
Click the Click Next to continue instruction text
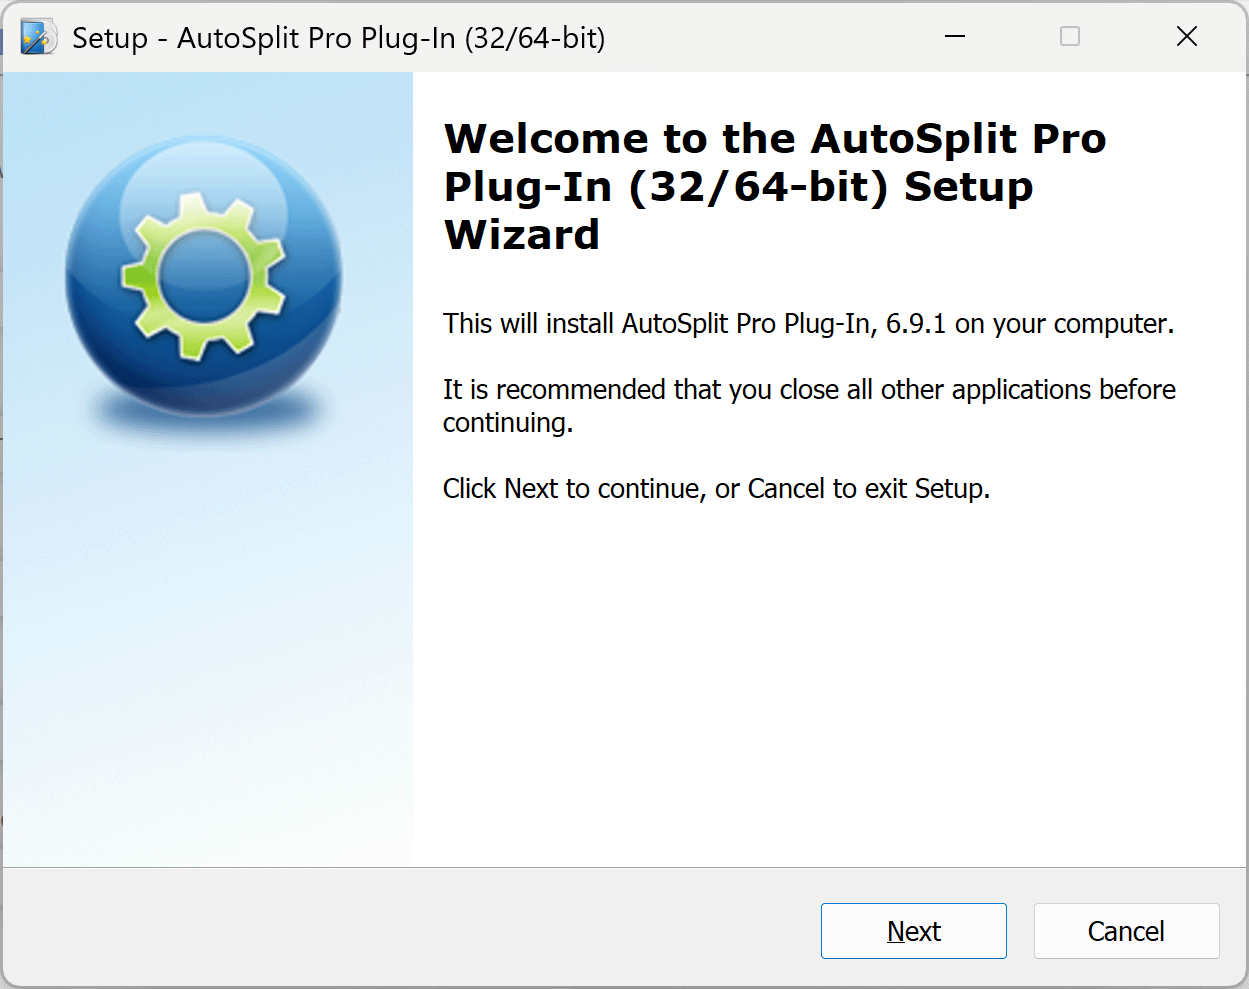coord(716,488)
